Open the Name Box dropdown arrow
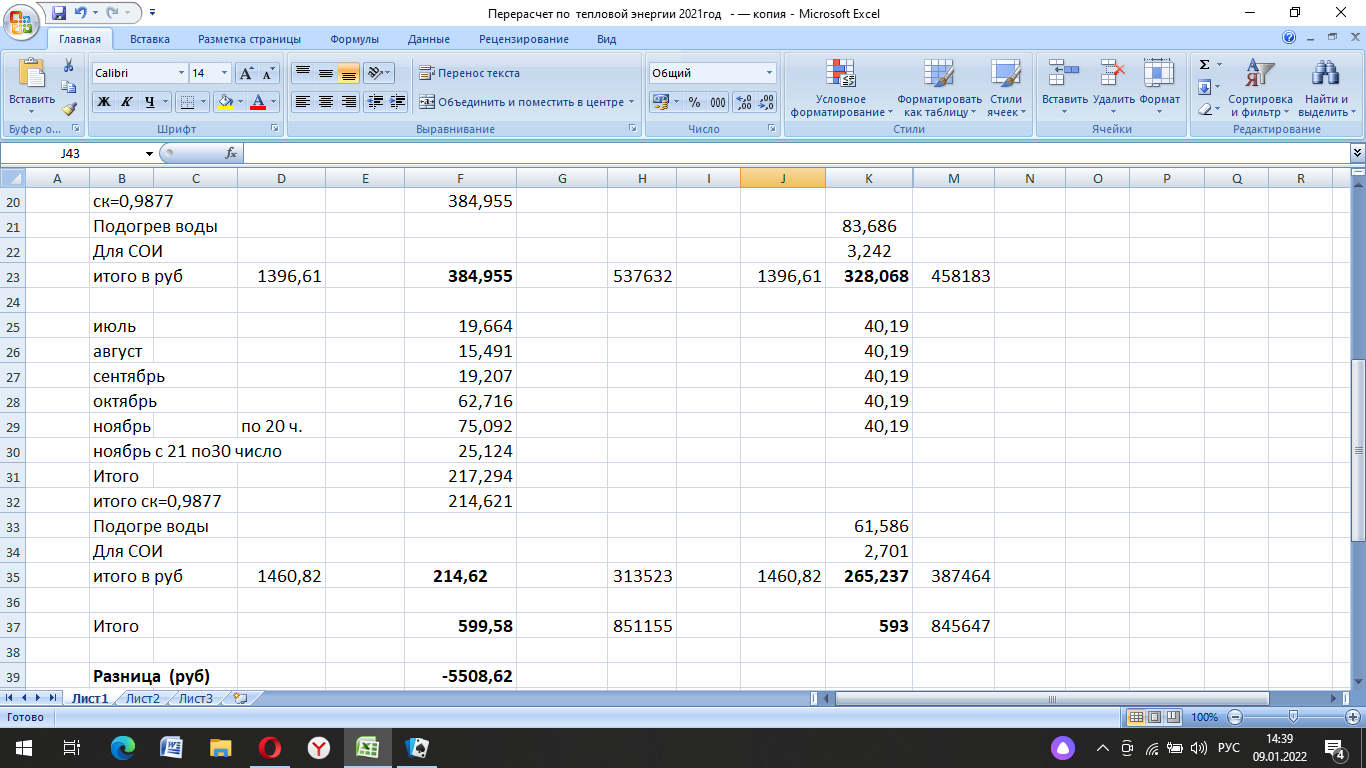 [x=150, y=153]
